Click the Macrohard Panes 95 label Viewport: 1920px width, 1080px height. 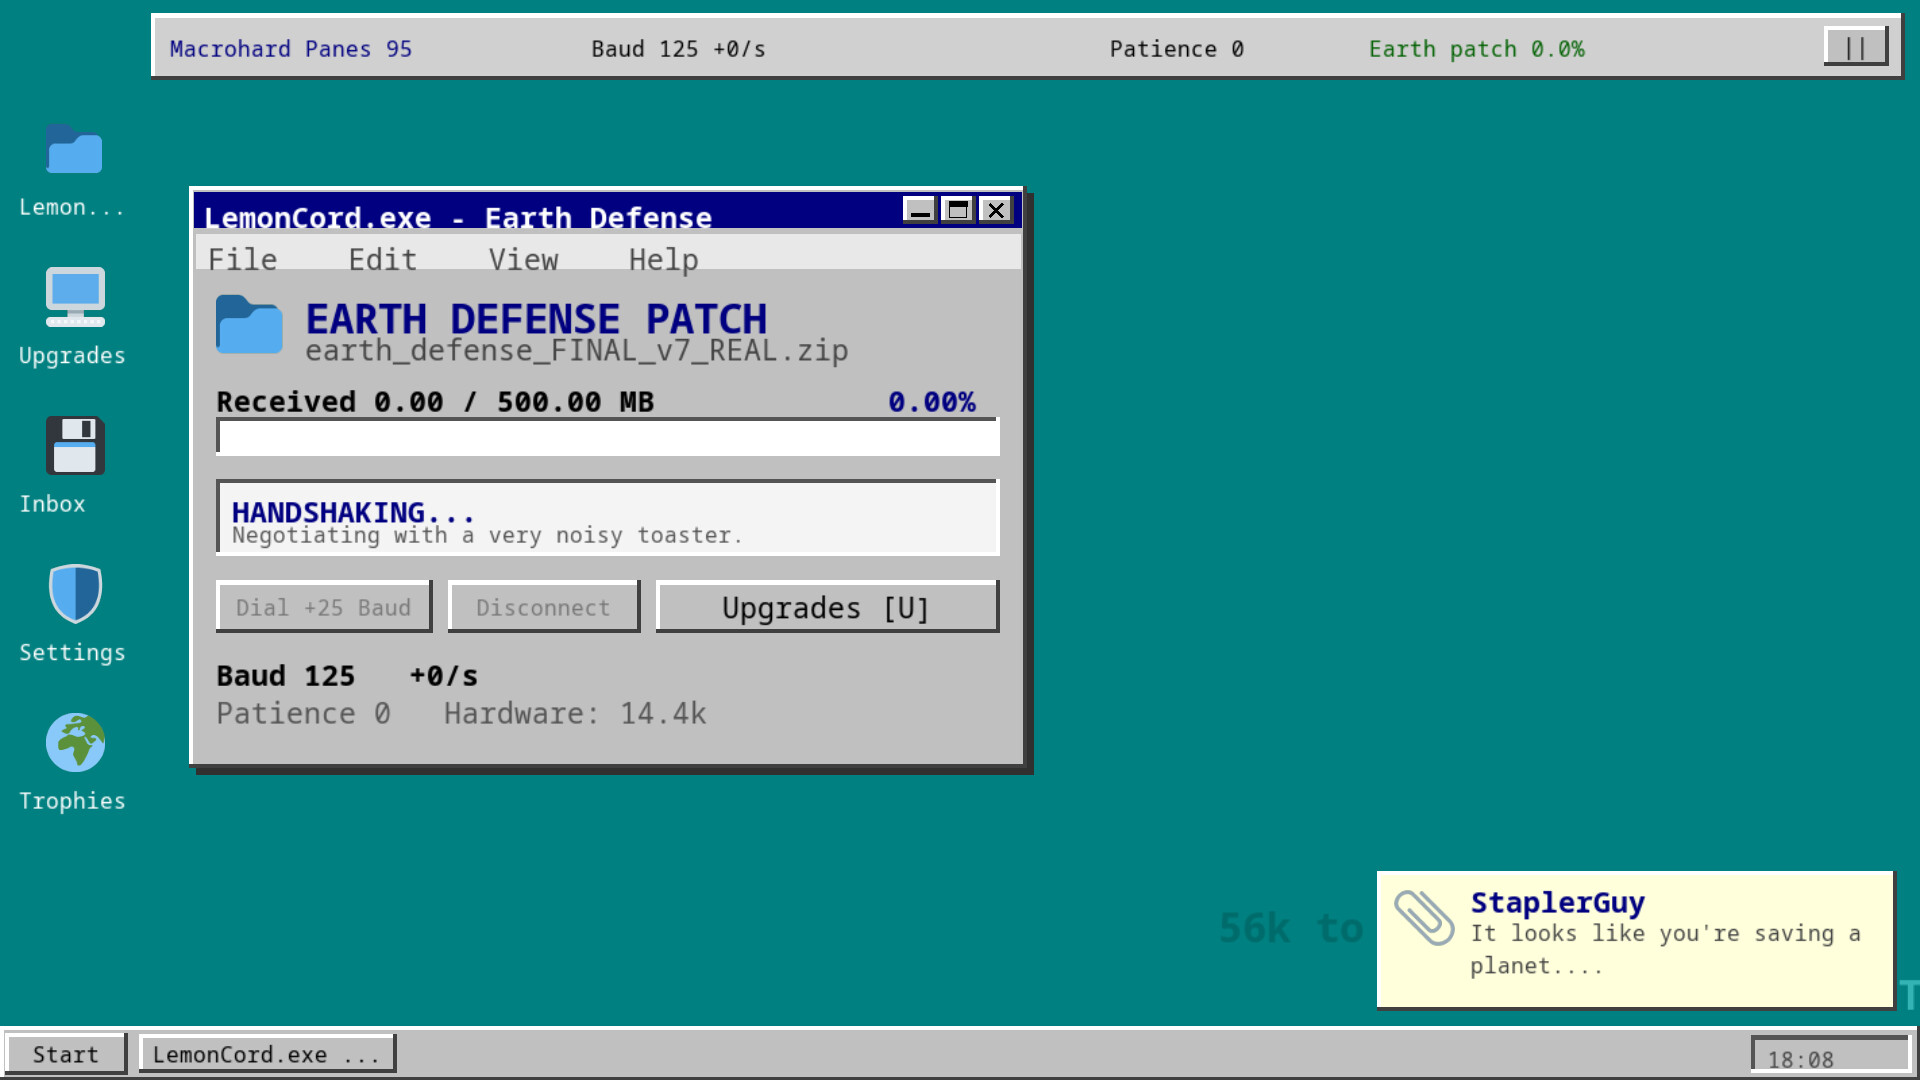click(291, 49)
